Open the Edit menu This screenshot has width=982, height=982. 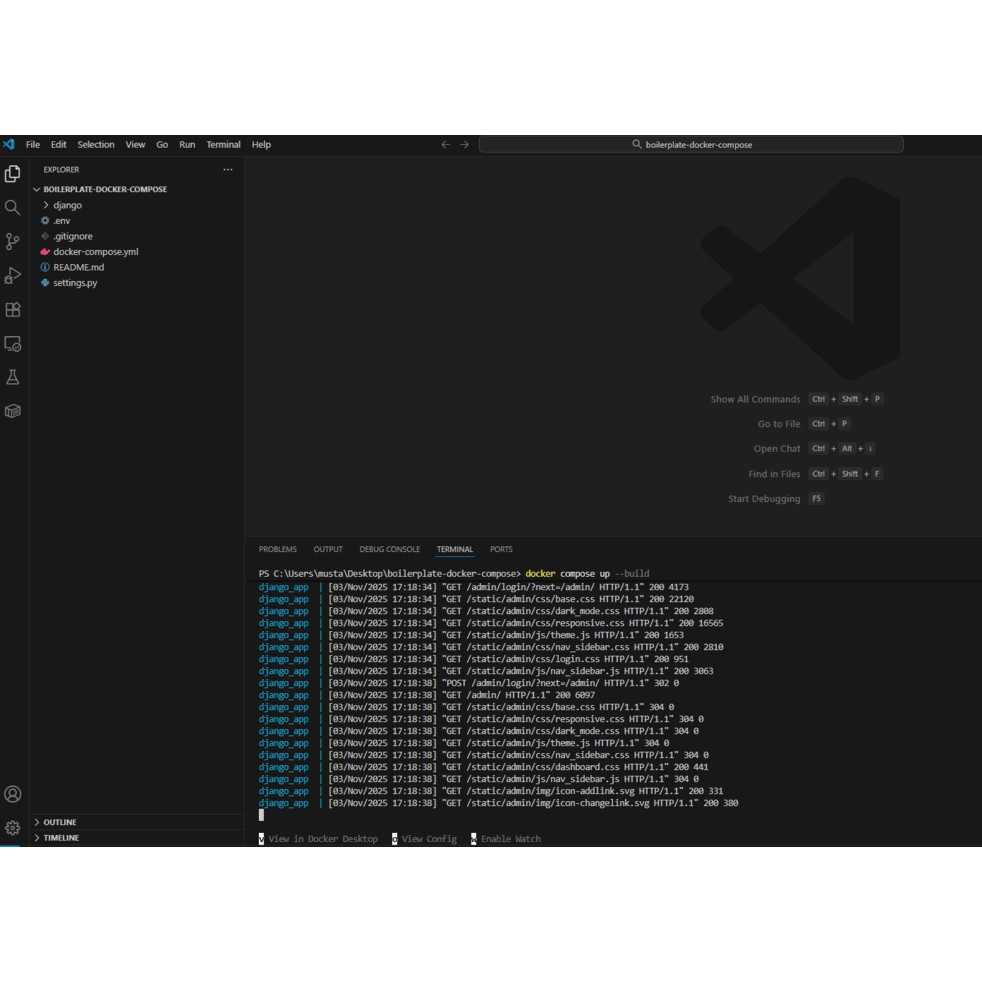pos(59,145)
